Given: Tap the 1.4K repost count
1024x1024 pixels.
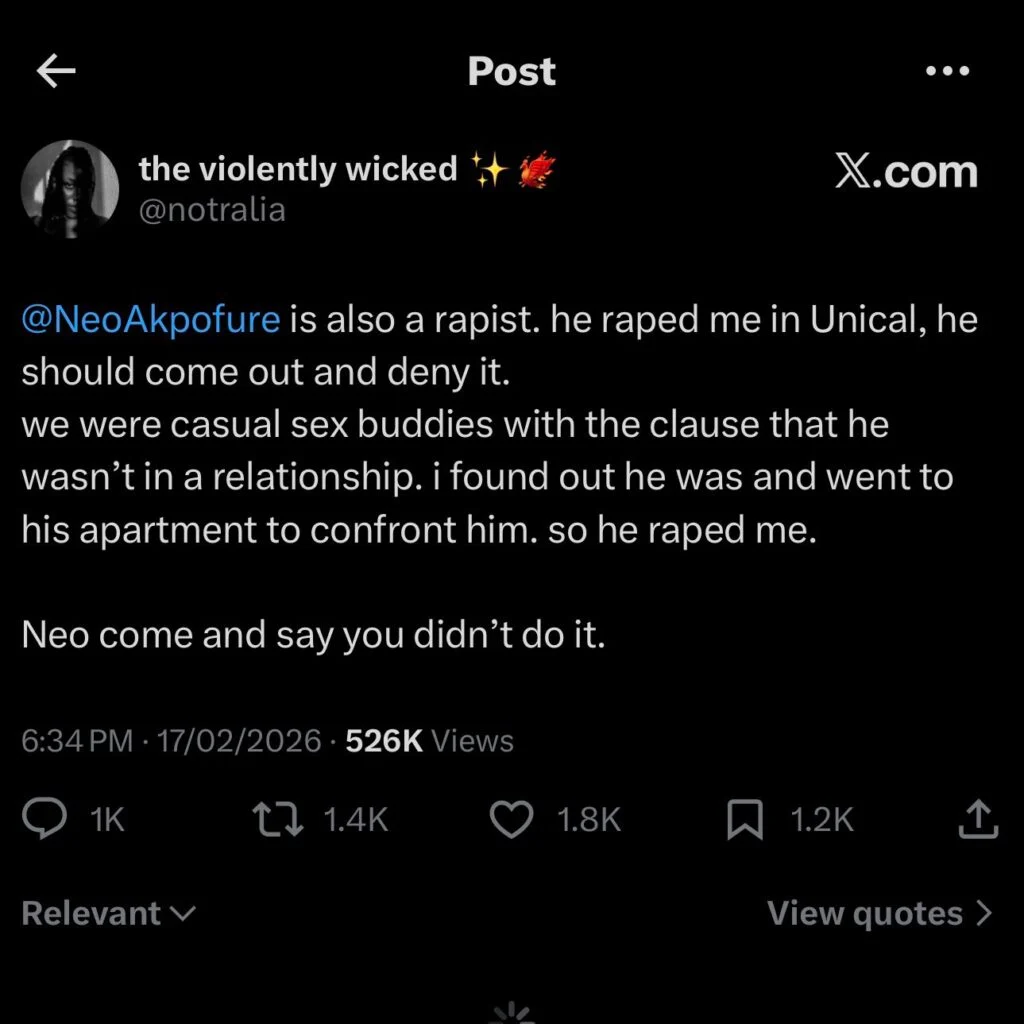Looking at the screenshot, I should pyautogui.click(x=355, y=820).
